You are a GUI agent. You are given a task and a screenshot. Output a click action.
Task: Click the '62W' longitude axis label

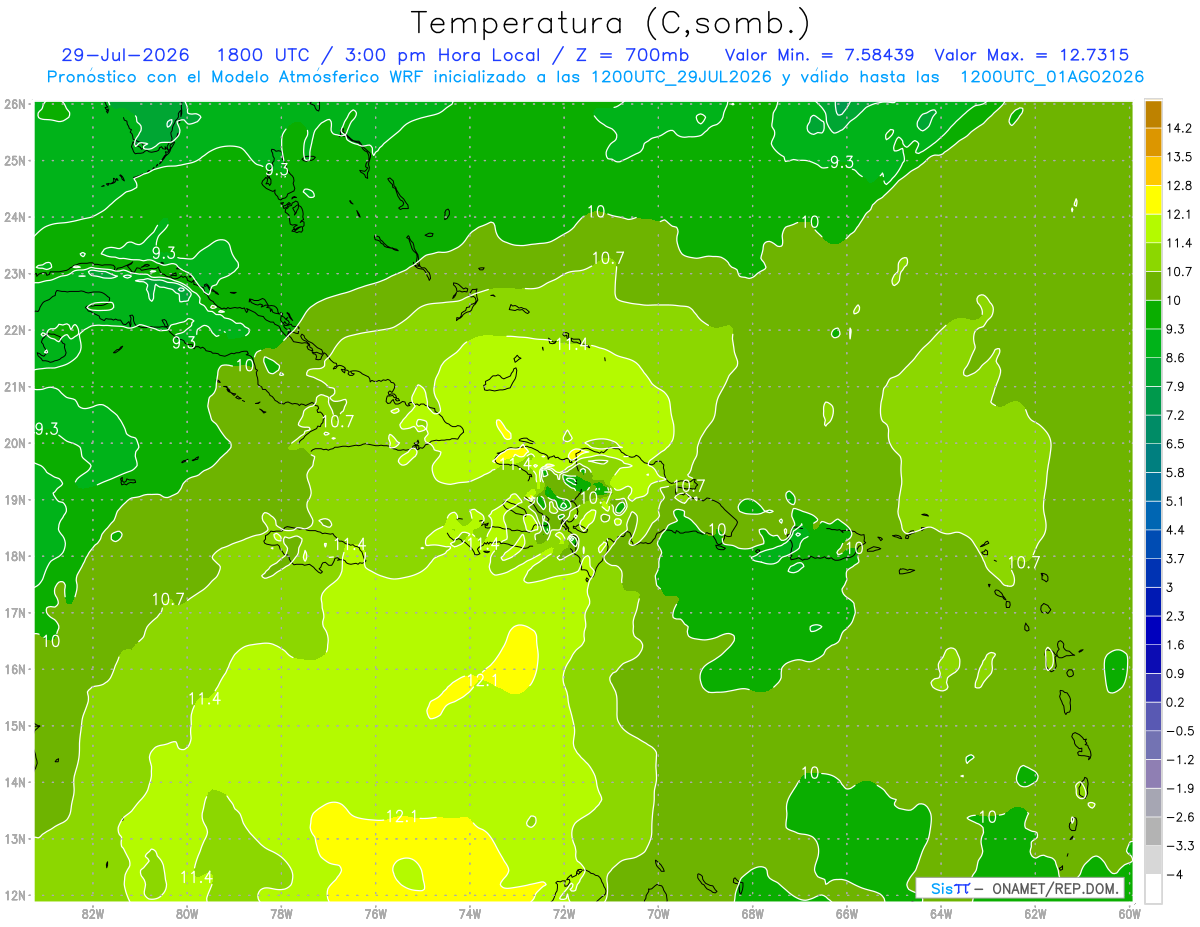pos(1034,913)
